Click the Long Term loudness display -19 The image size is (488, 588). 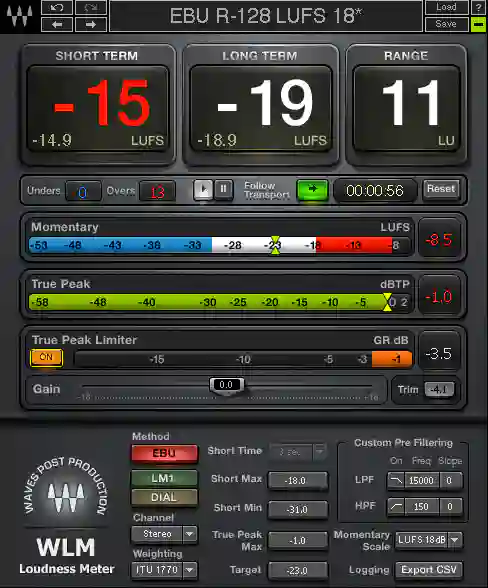point(261,109)
